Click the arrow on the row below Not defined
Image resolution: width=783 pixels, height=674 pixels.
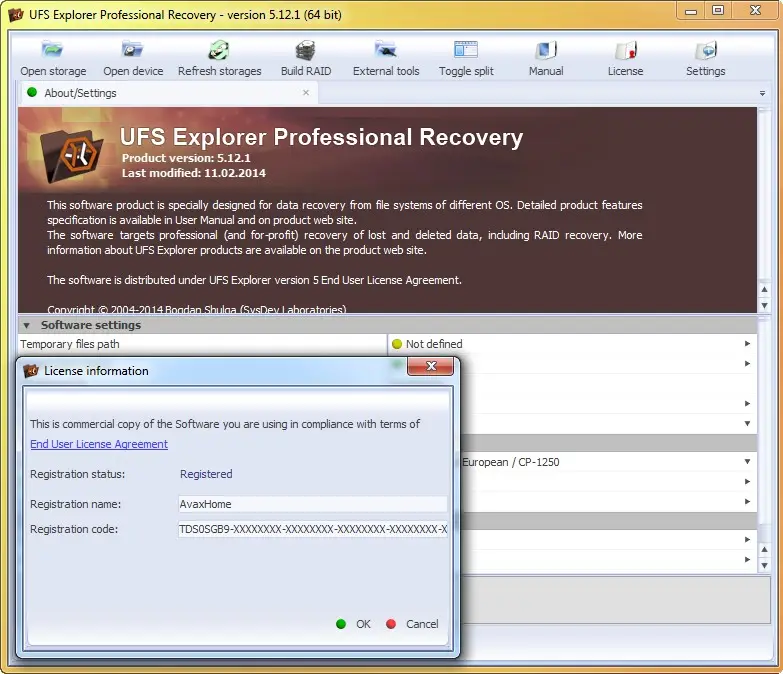click(x=747, y=363)
